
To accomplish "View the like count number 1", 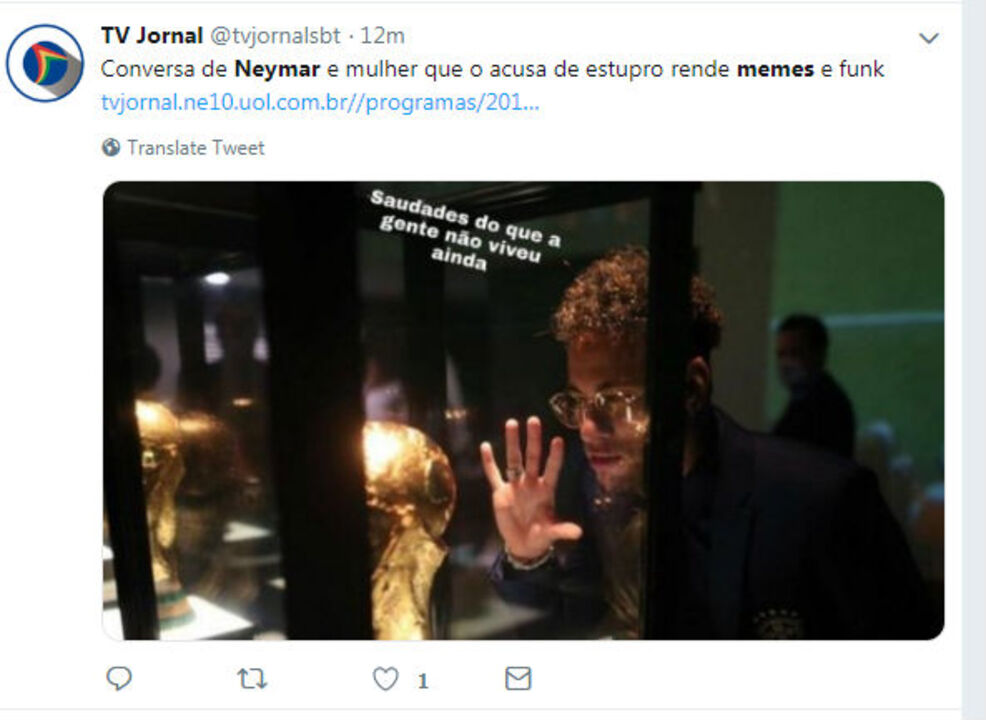I will tap(423, 680).
